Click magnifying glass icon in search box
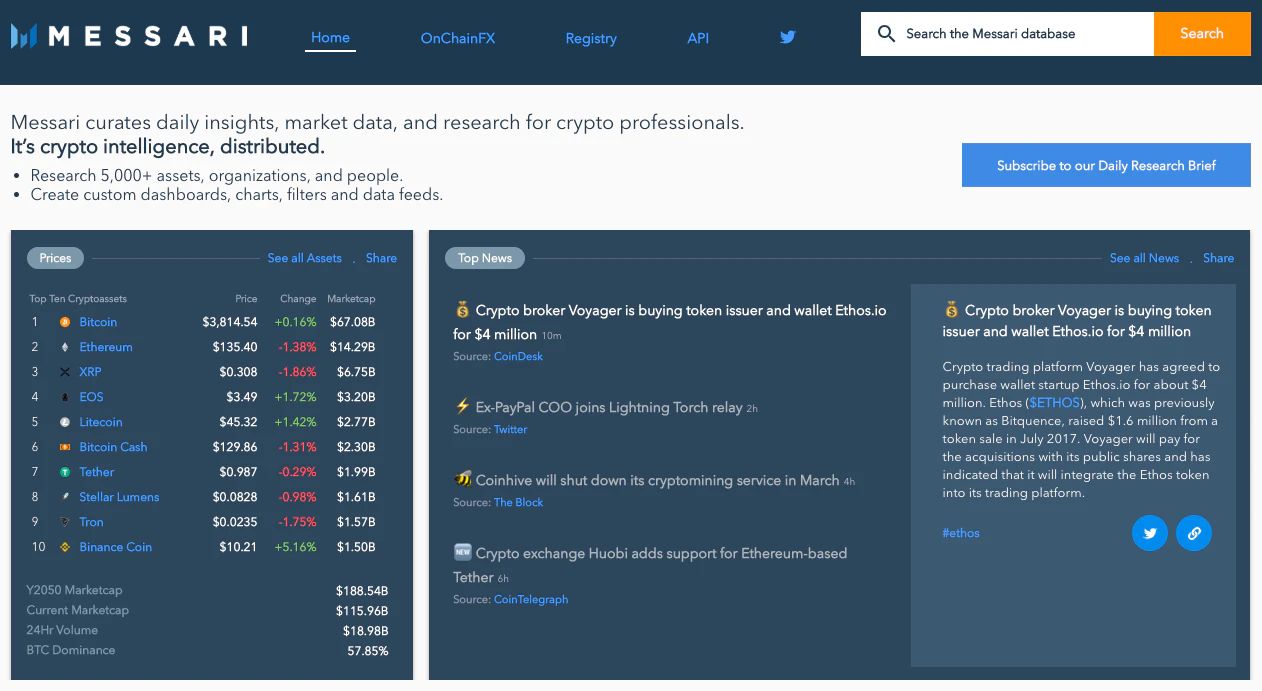 [886, 34]
